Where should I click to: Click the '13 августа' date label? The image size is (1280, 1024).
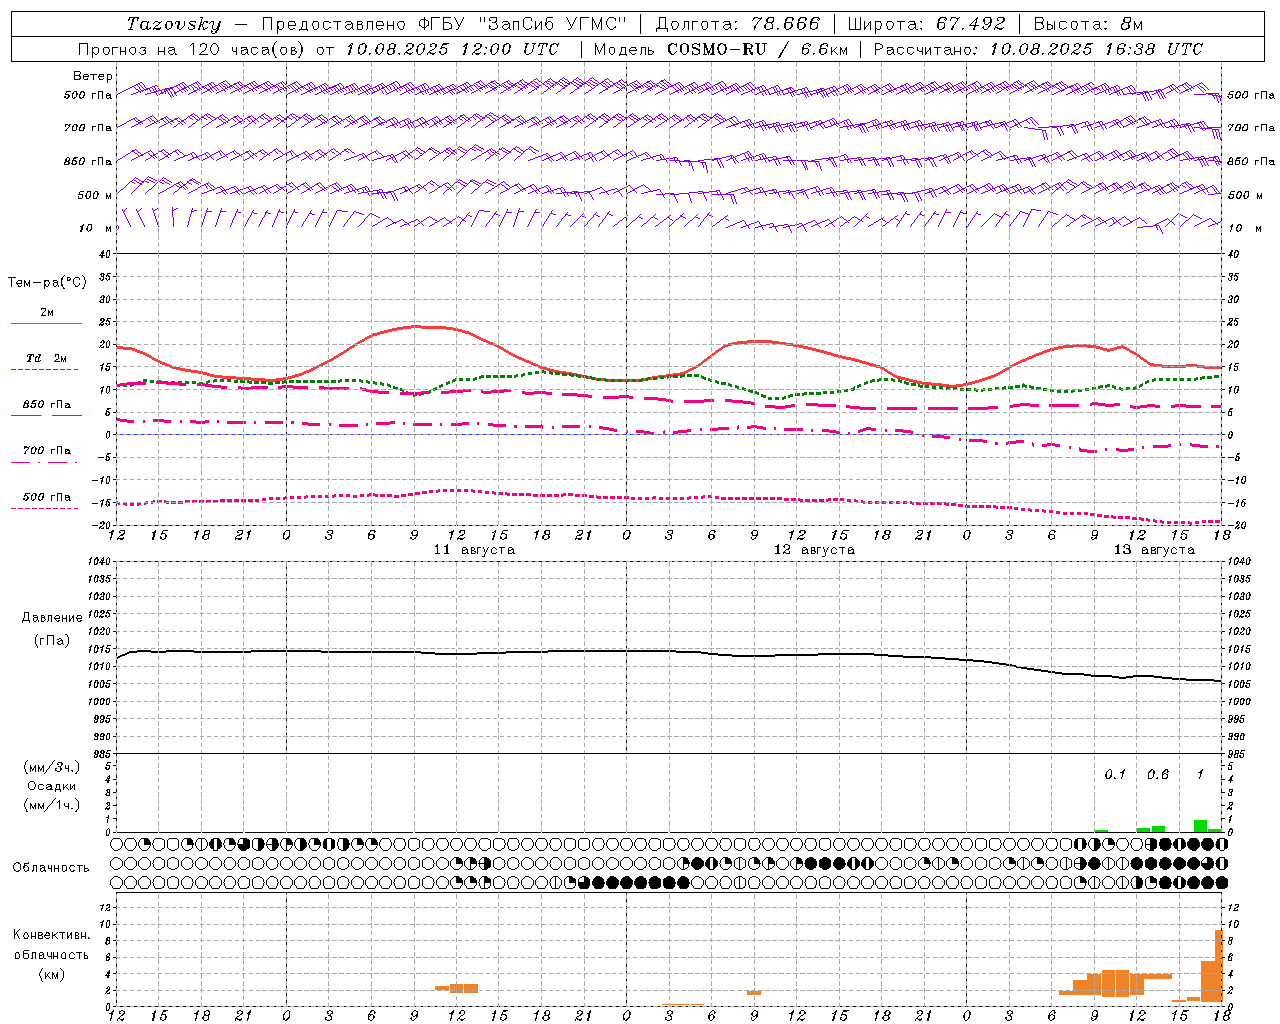coord(1154,550)
